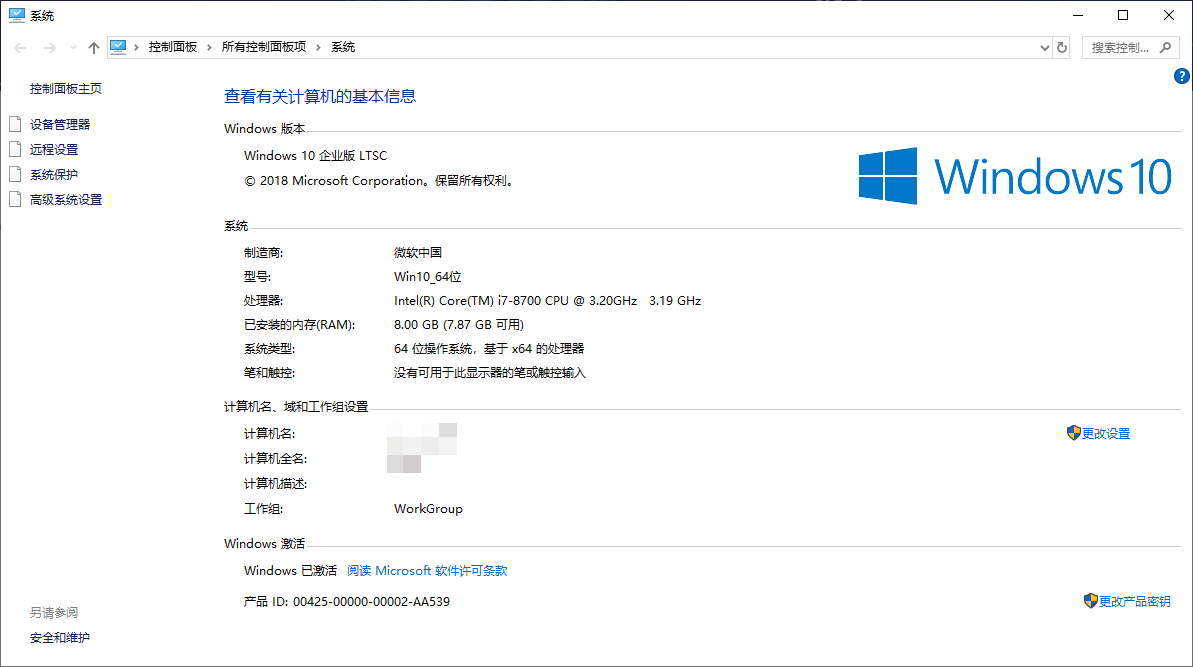
Task: Select the WorkGroup value
Action: [428, 509]
